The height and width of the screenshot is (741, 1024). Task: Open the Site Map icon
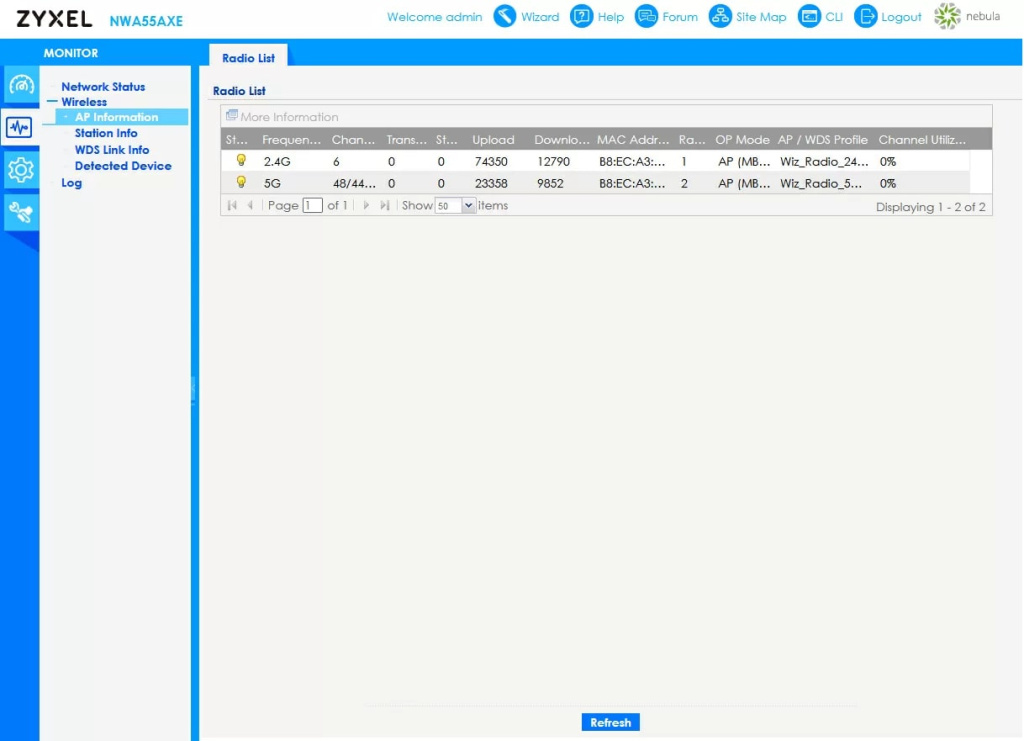(720, 16)
